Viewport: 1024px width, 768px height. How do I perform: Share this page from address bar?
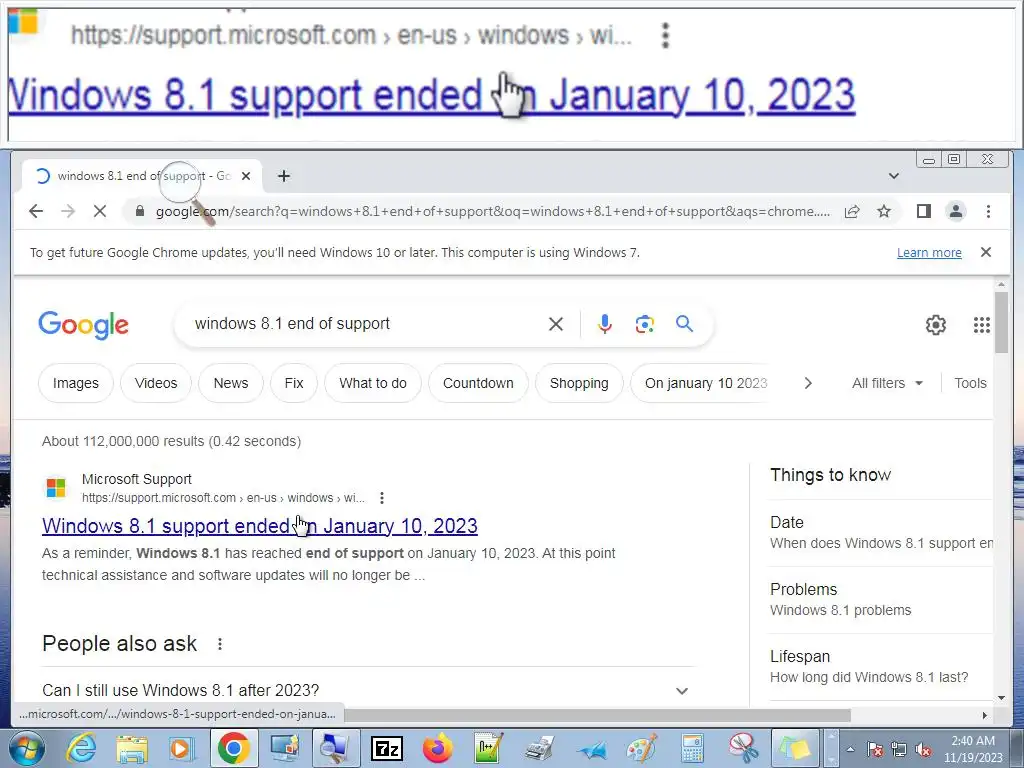852,211
